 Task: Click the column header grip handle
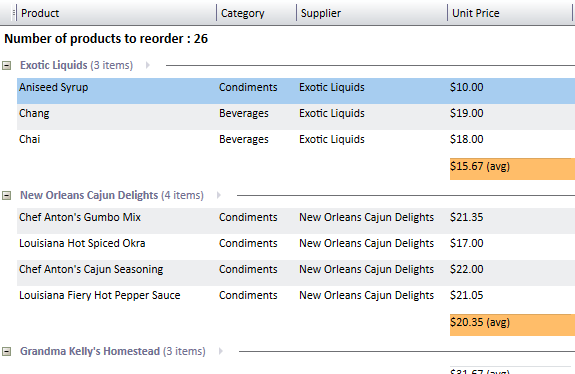coord(14,13)
